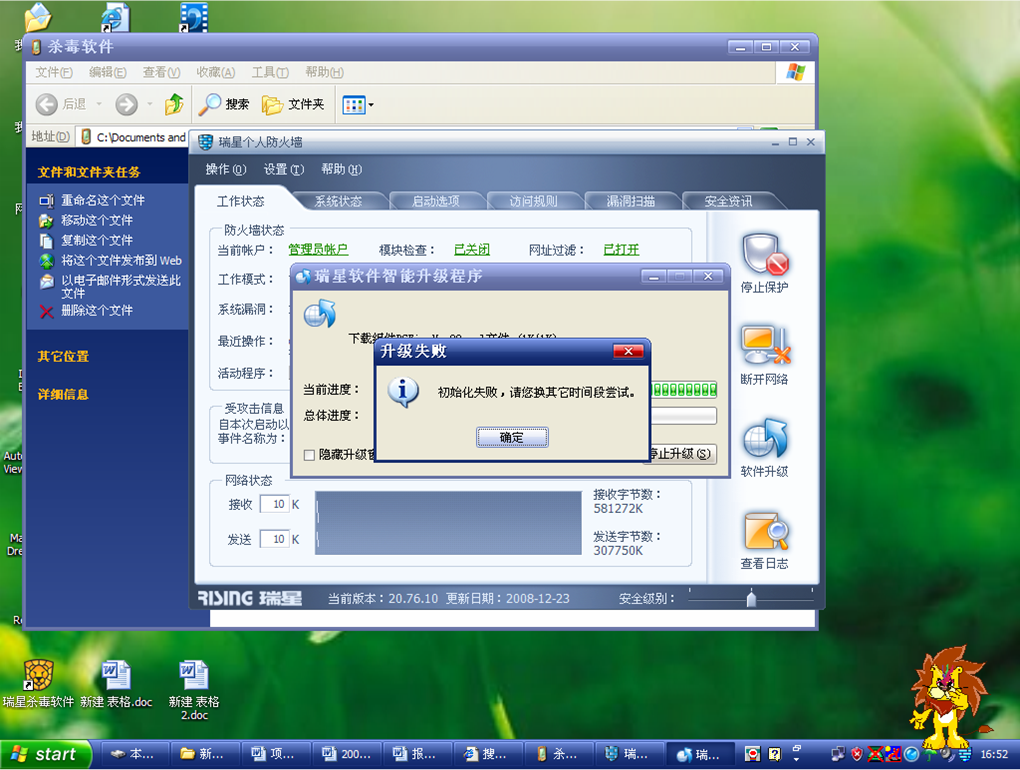1020x770 pixels.
Task: Open the 收藏(A) menu in 杀毒软件 window
Action: [216, 72]
